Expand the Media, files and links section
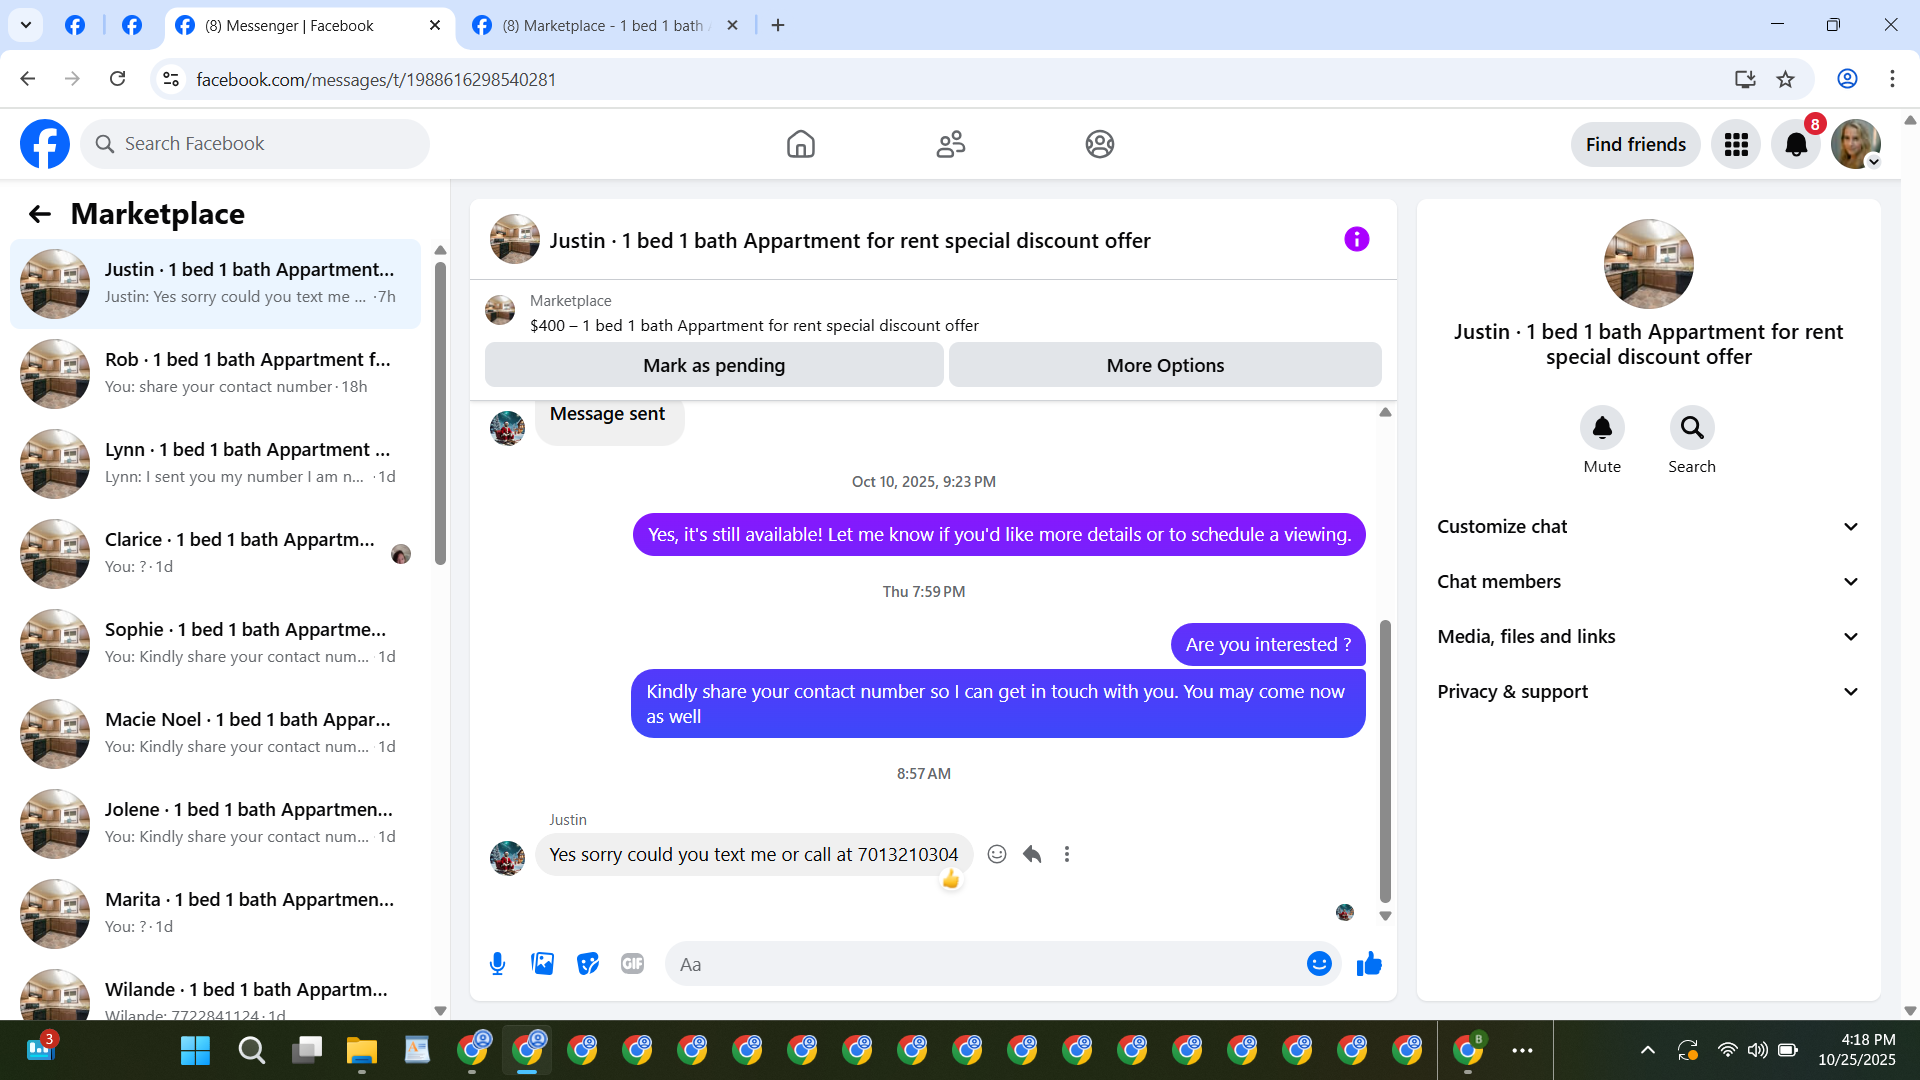1920x1080 pixels. (1648, 637)
